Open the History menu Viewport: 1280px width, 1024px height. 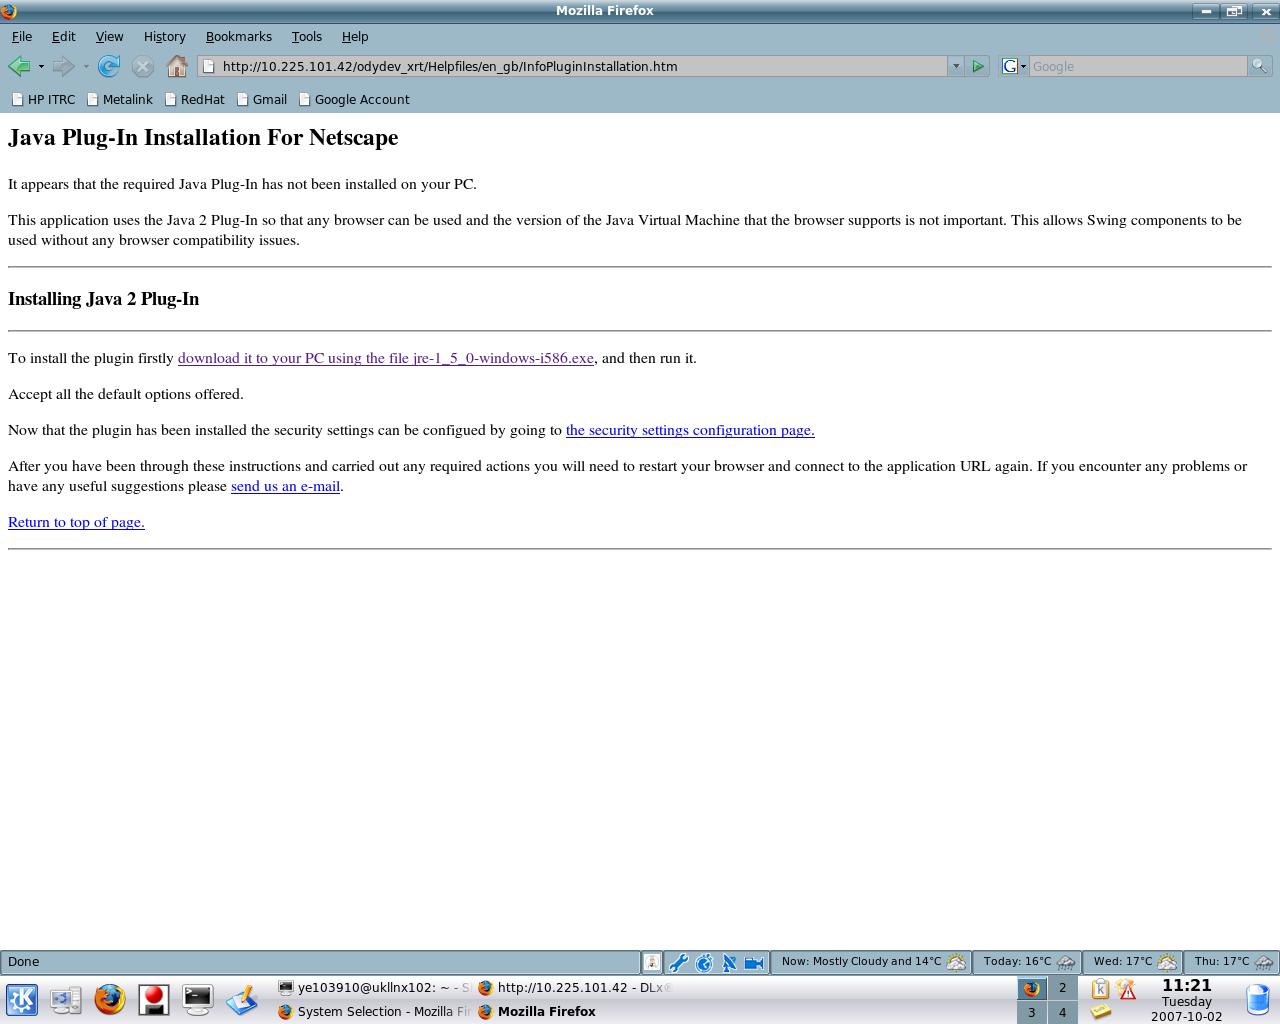164,36
